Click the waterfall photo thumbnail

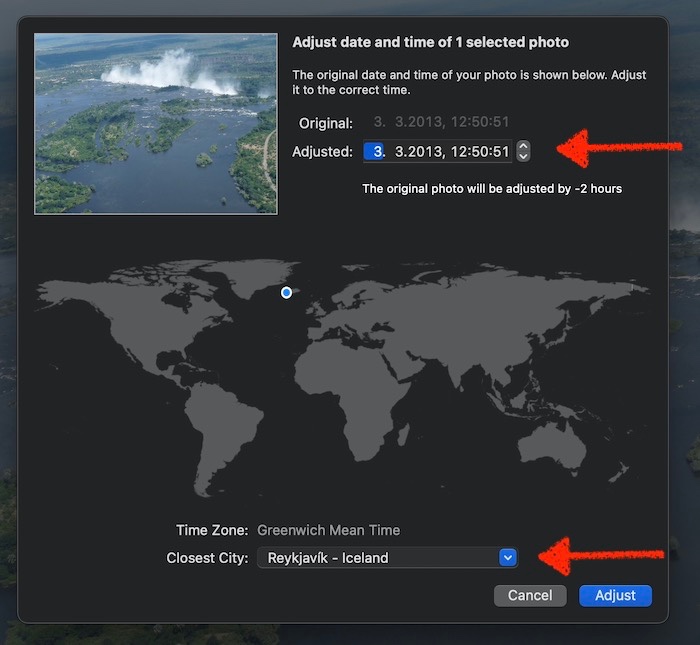click(156, 124)
